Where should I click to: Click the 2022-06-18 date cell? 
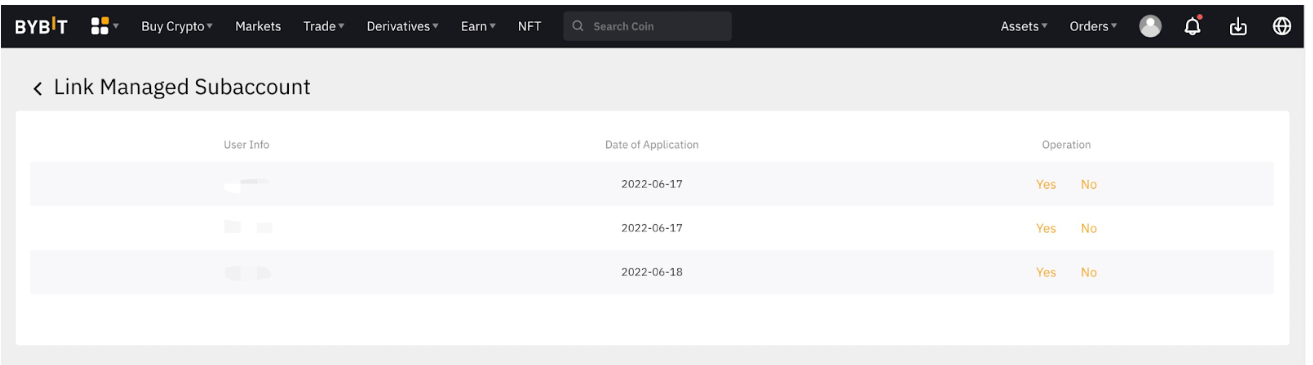coord(652,272)
